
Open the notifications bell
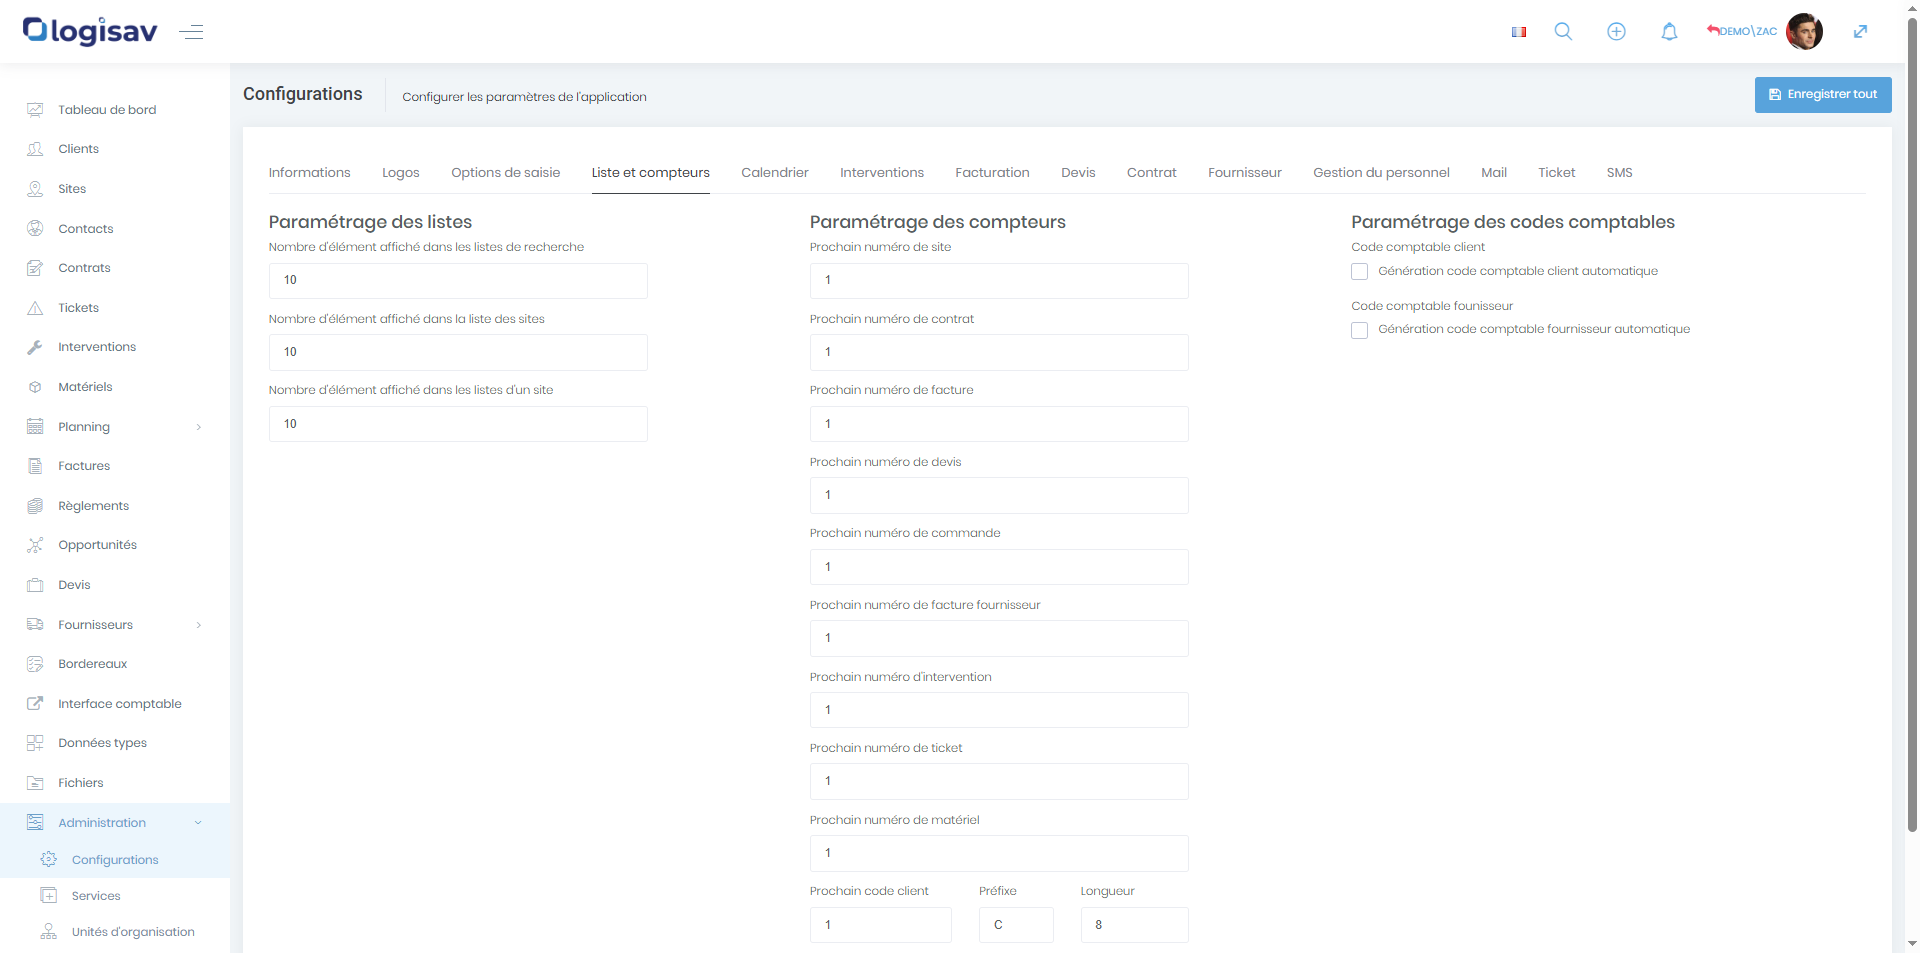(x=1669, y=32)
